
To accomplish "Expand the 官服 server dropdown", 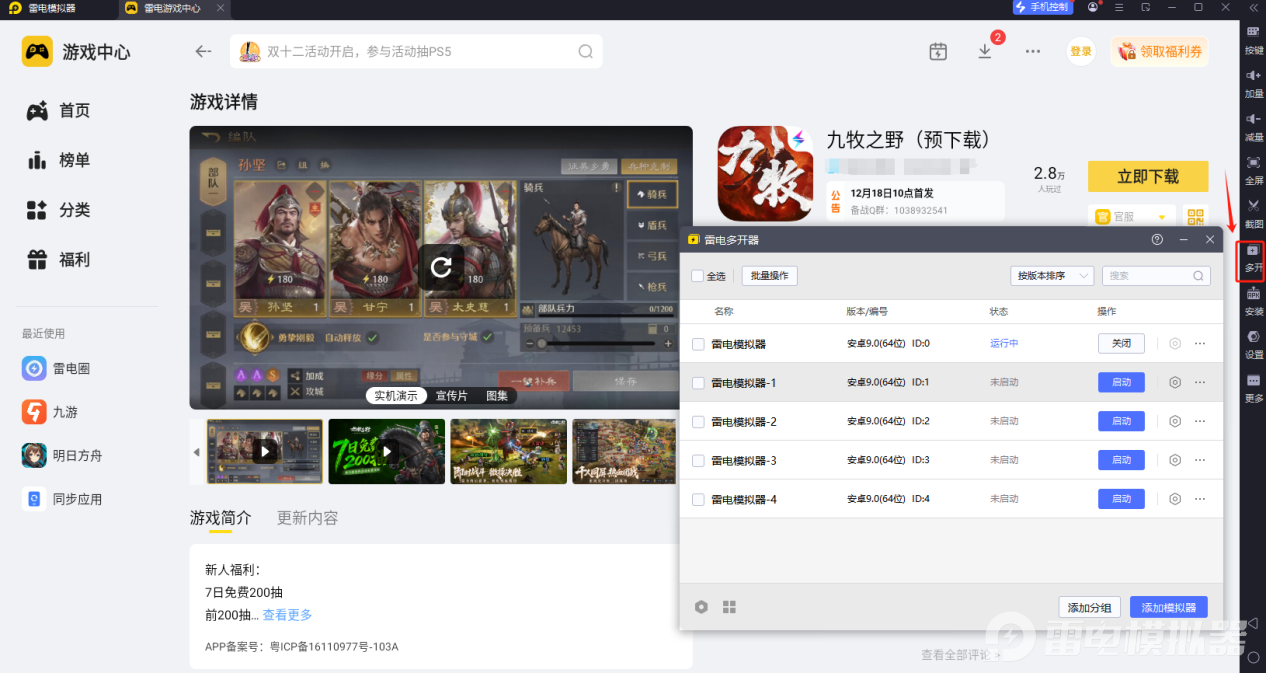I will [1133, 216].
